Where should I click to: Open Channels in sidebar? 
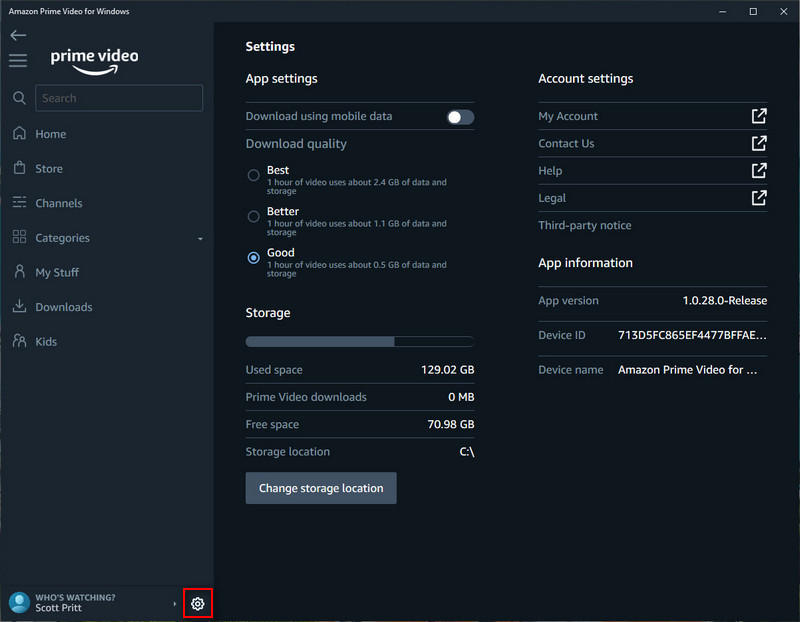pyautogui.click(x=59, y=203)
